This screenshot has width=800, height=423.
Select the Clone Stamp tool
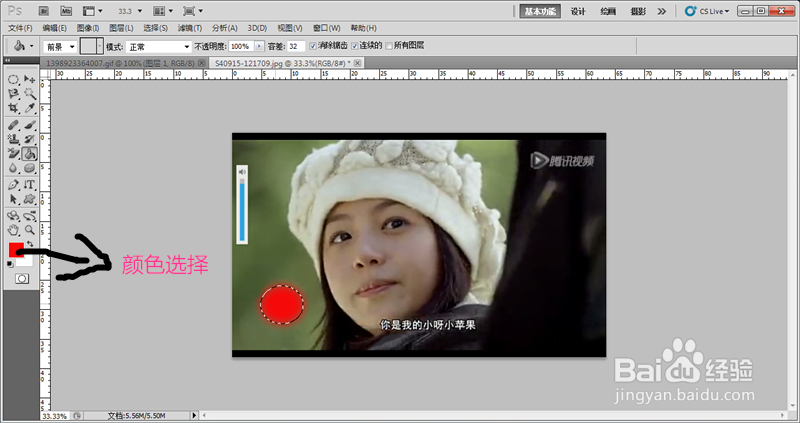[x=13, y=139]
